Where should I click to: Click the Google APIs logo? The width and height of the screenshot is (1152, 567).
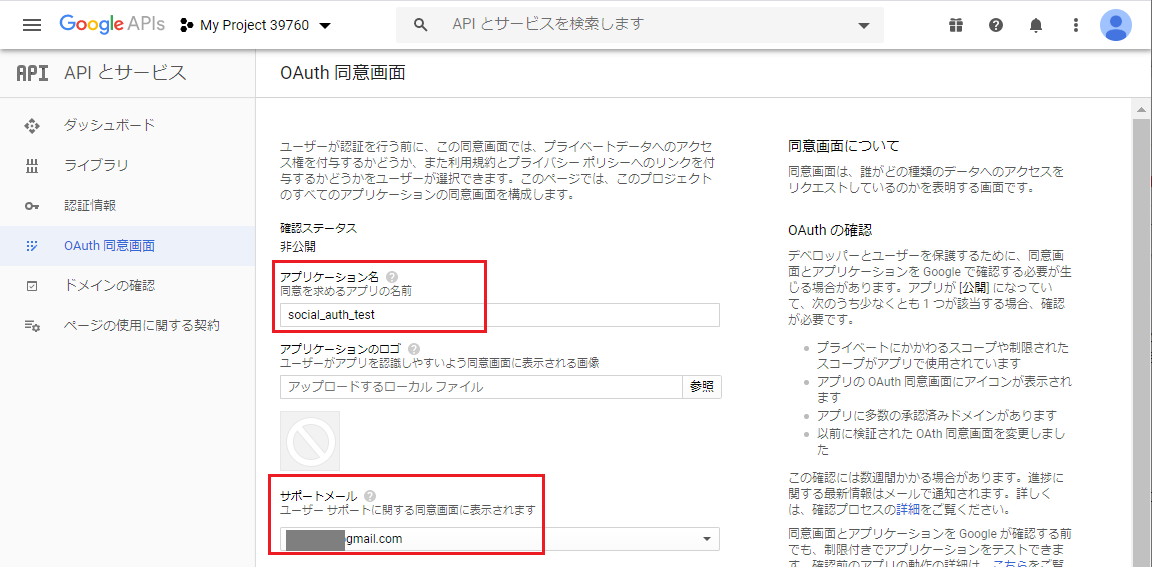(112, 25)
